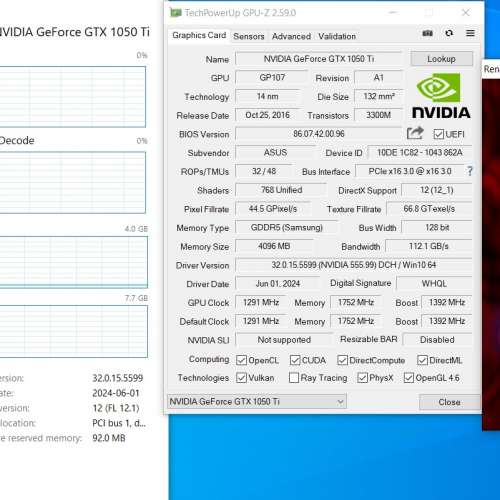The height and width of the screenshot is (500, 500).
Task: Click the Die Size 132 mm² field
Action: click(379, 96)
